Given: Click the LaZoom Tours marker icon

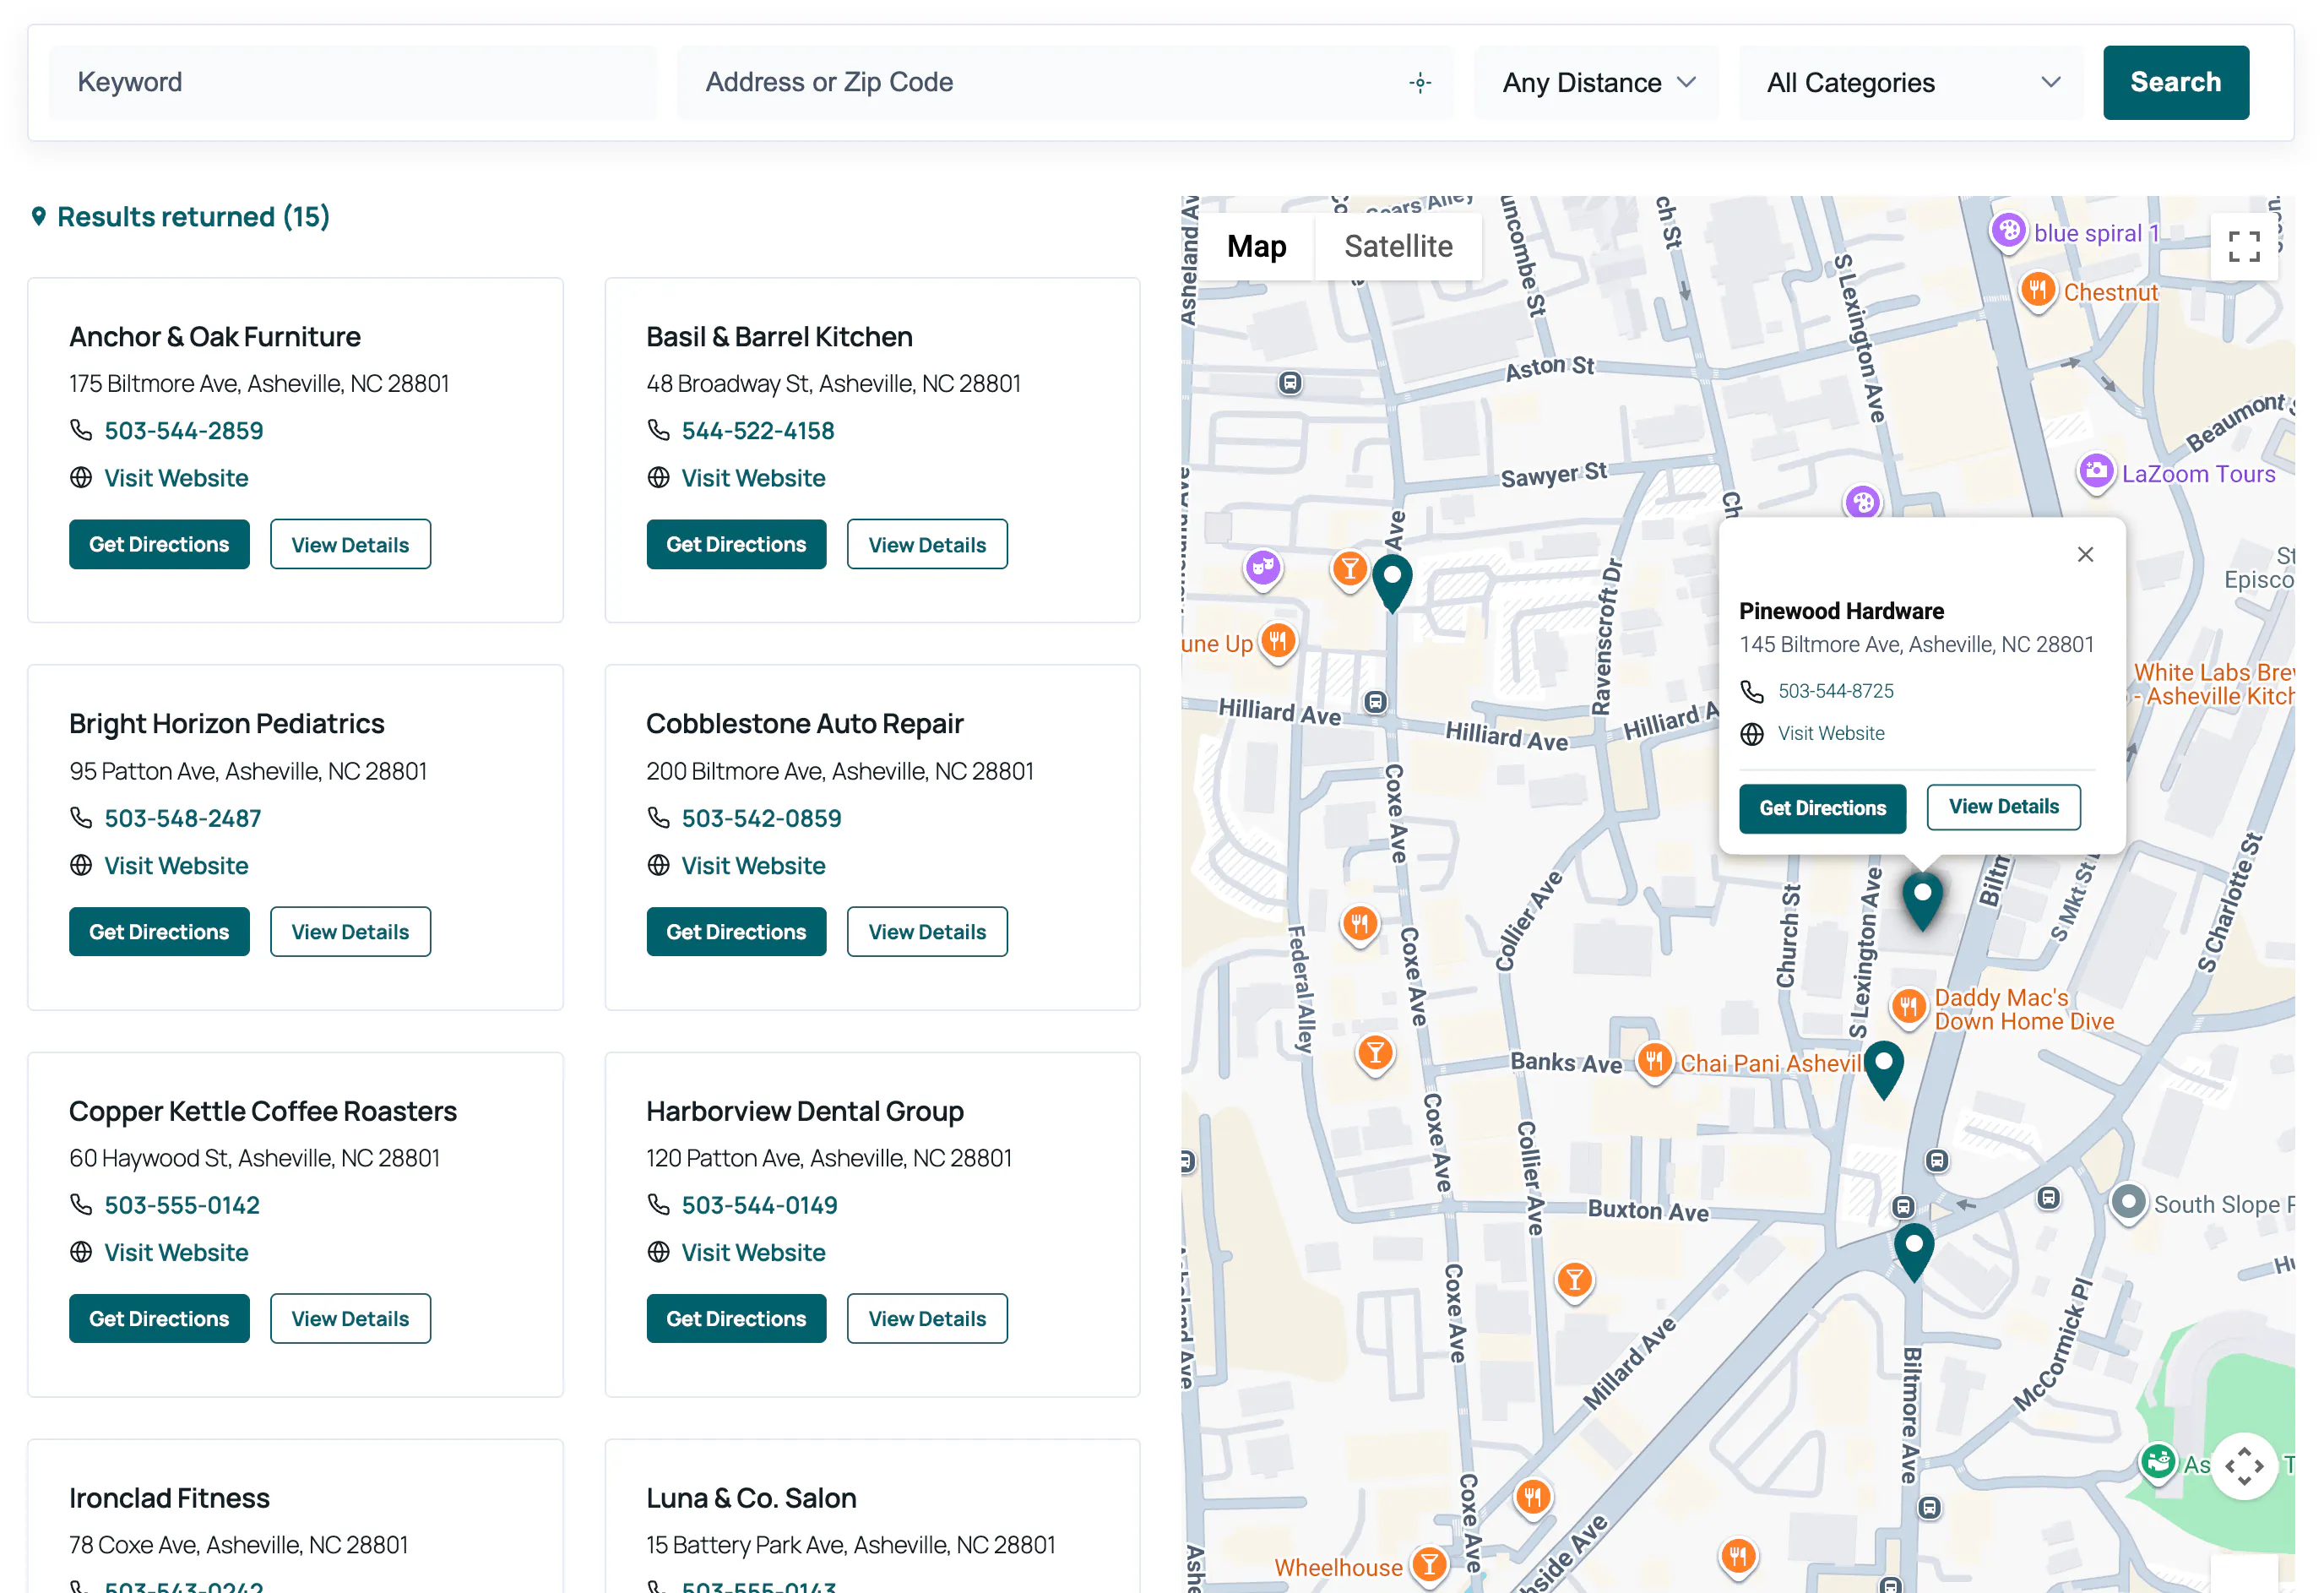Looking at the screenshot, I should click(2096, 472).
